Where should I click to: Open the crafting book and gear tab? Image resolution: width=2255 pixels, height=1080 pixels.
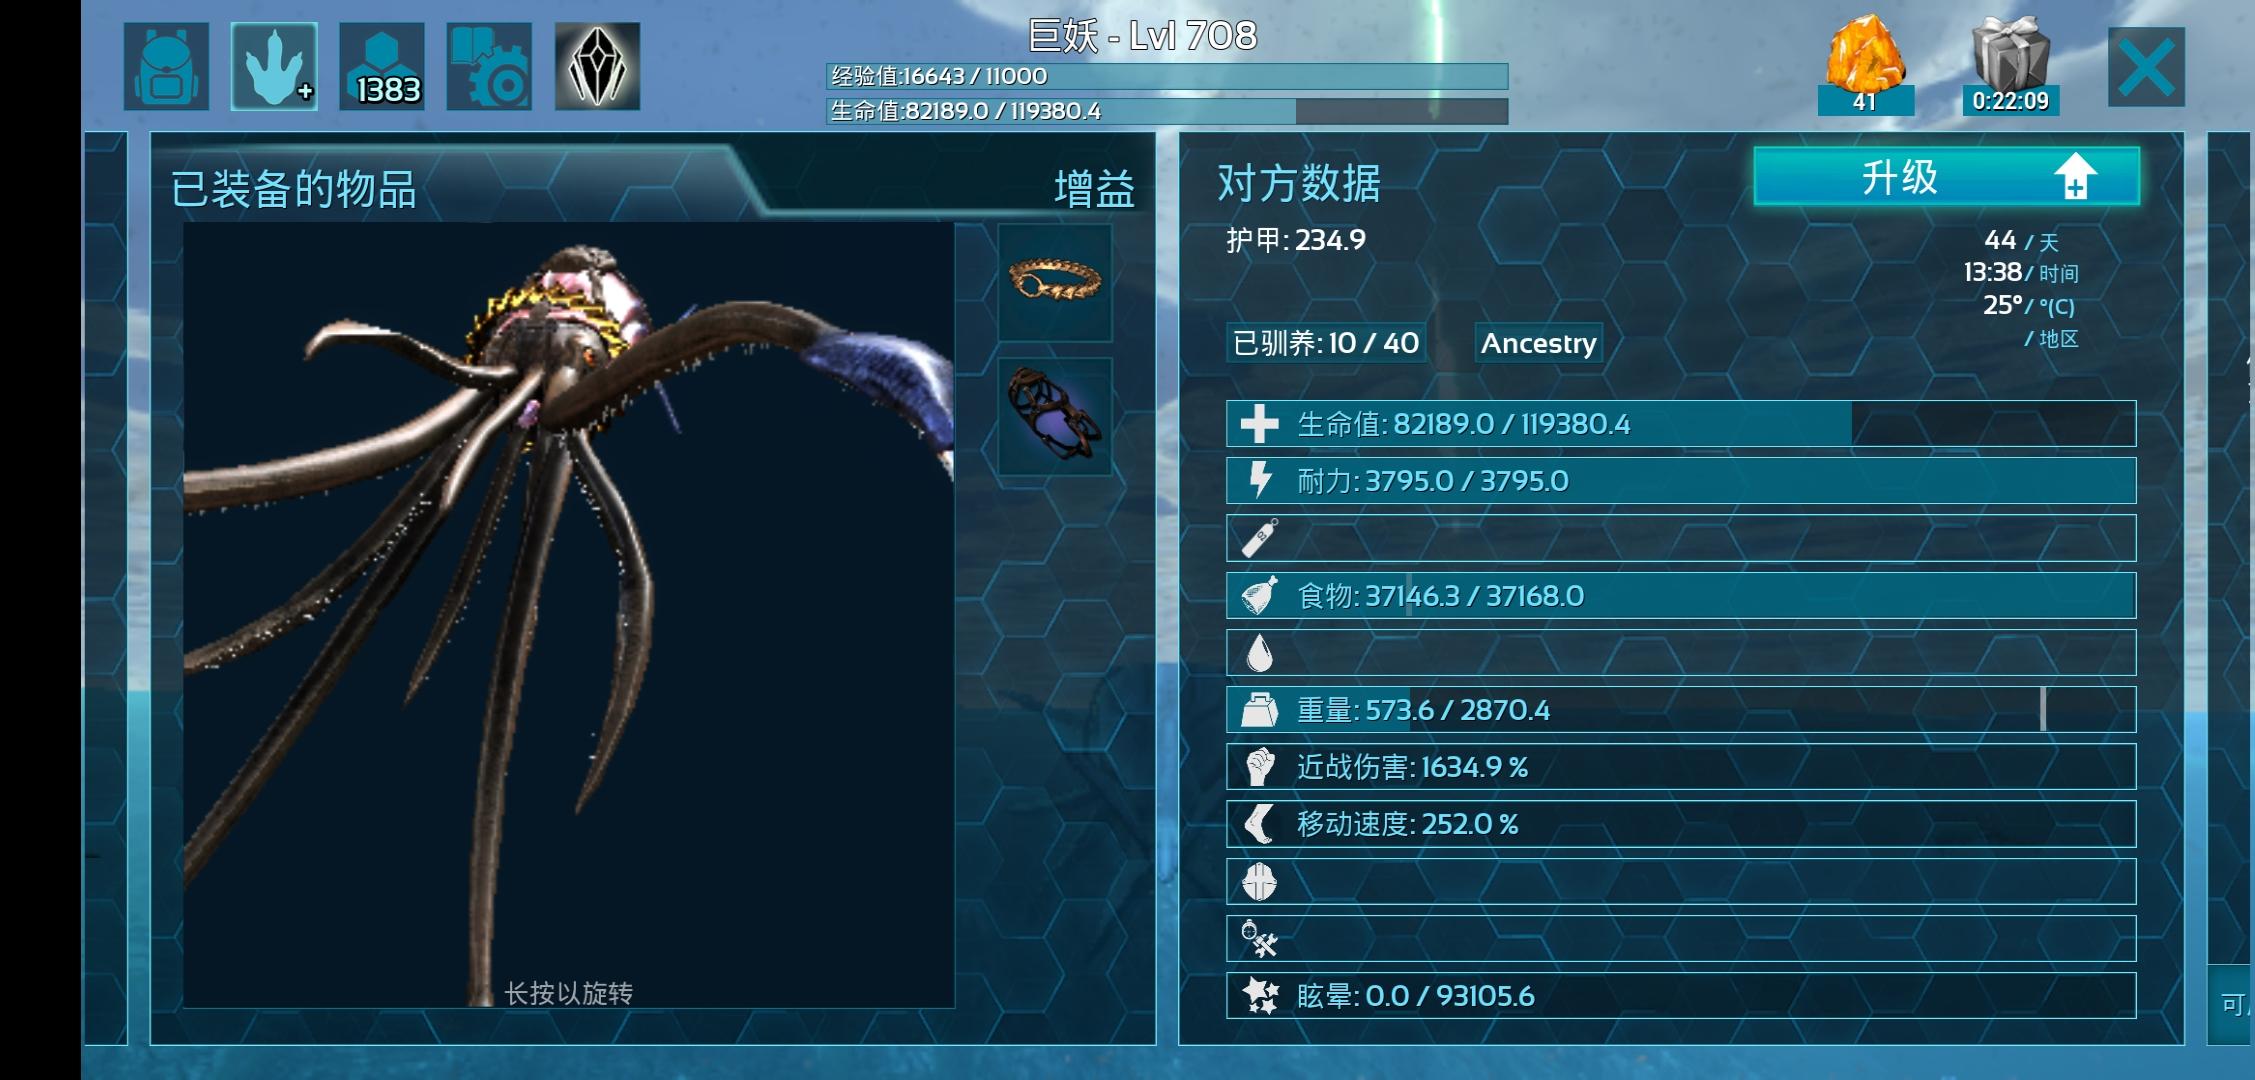(489, 66)
